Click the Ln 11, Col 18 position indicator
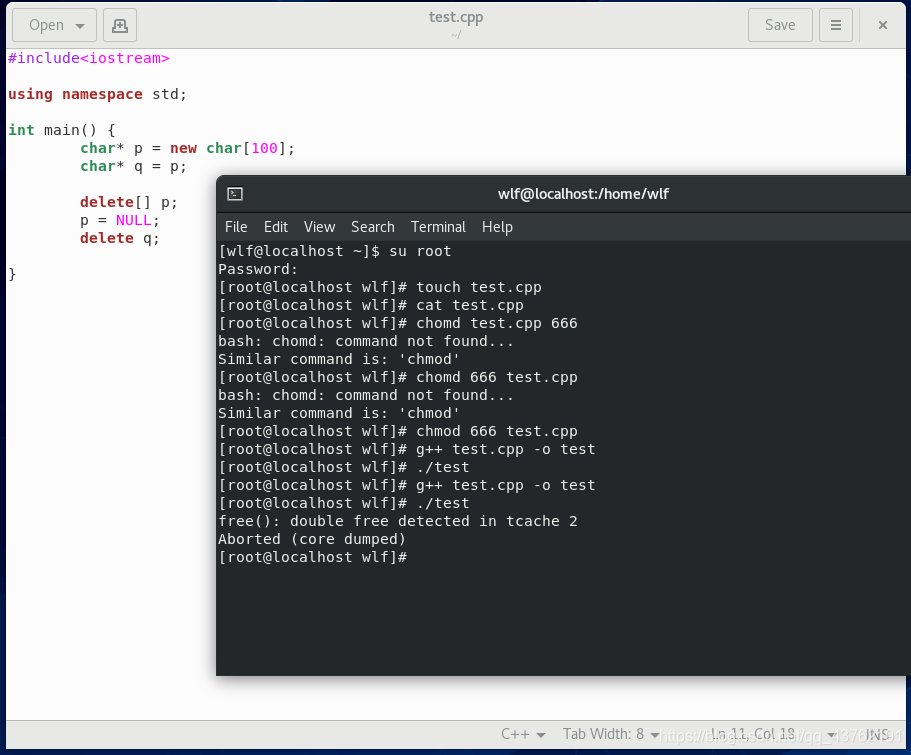The image size is (911, 755). (752, 734)
